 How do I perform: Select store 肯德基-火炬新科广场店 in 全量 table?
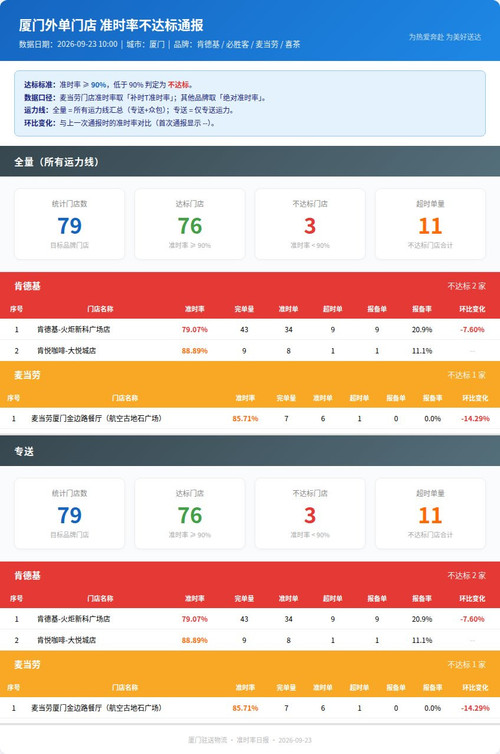(74, 329)
